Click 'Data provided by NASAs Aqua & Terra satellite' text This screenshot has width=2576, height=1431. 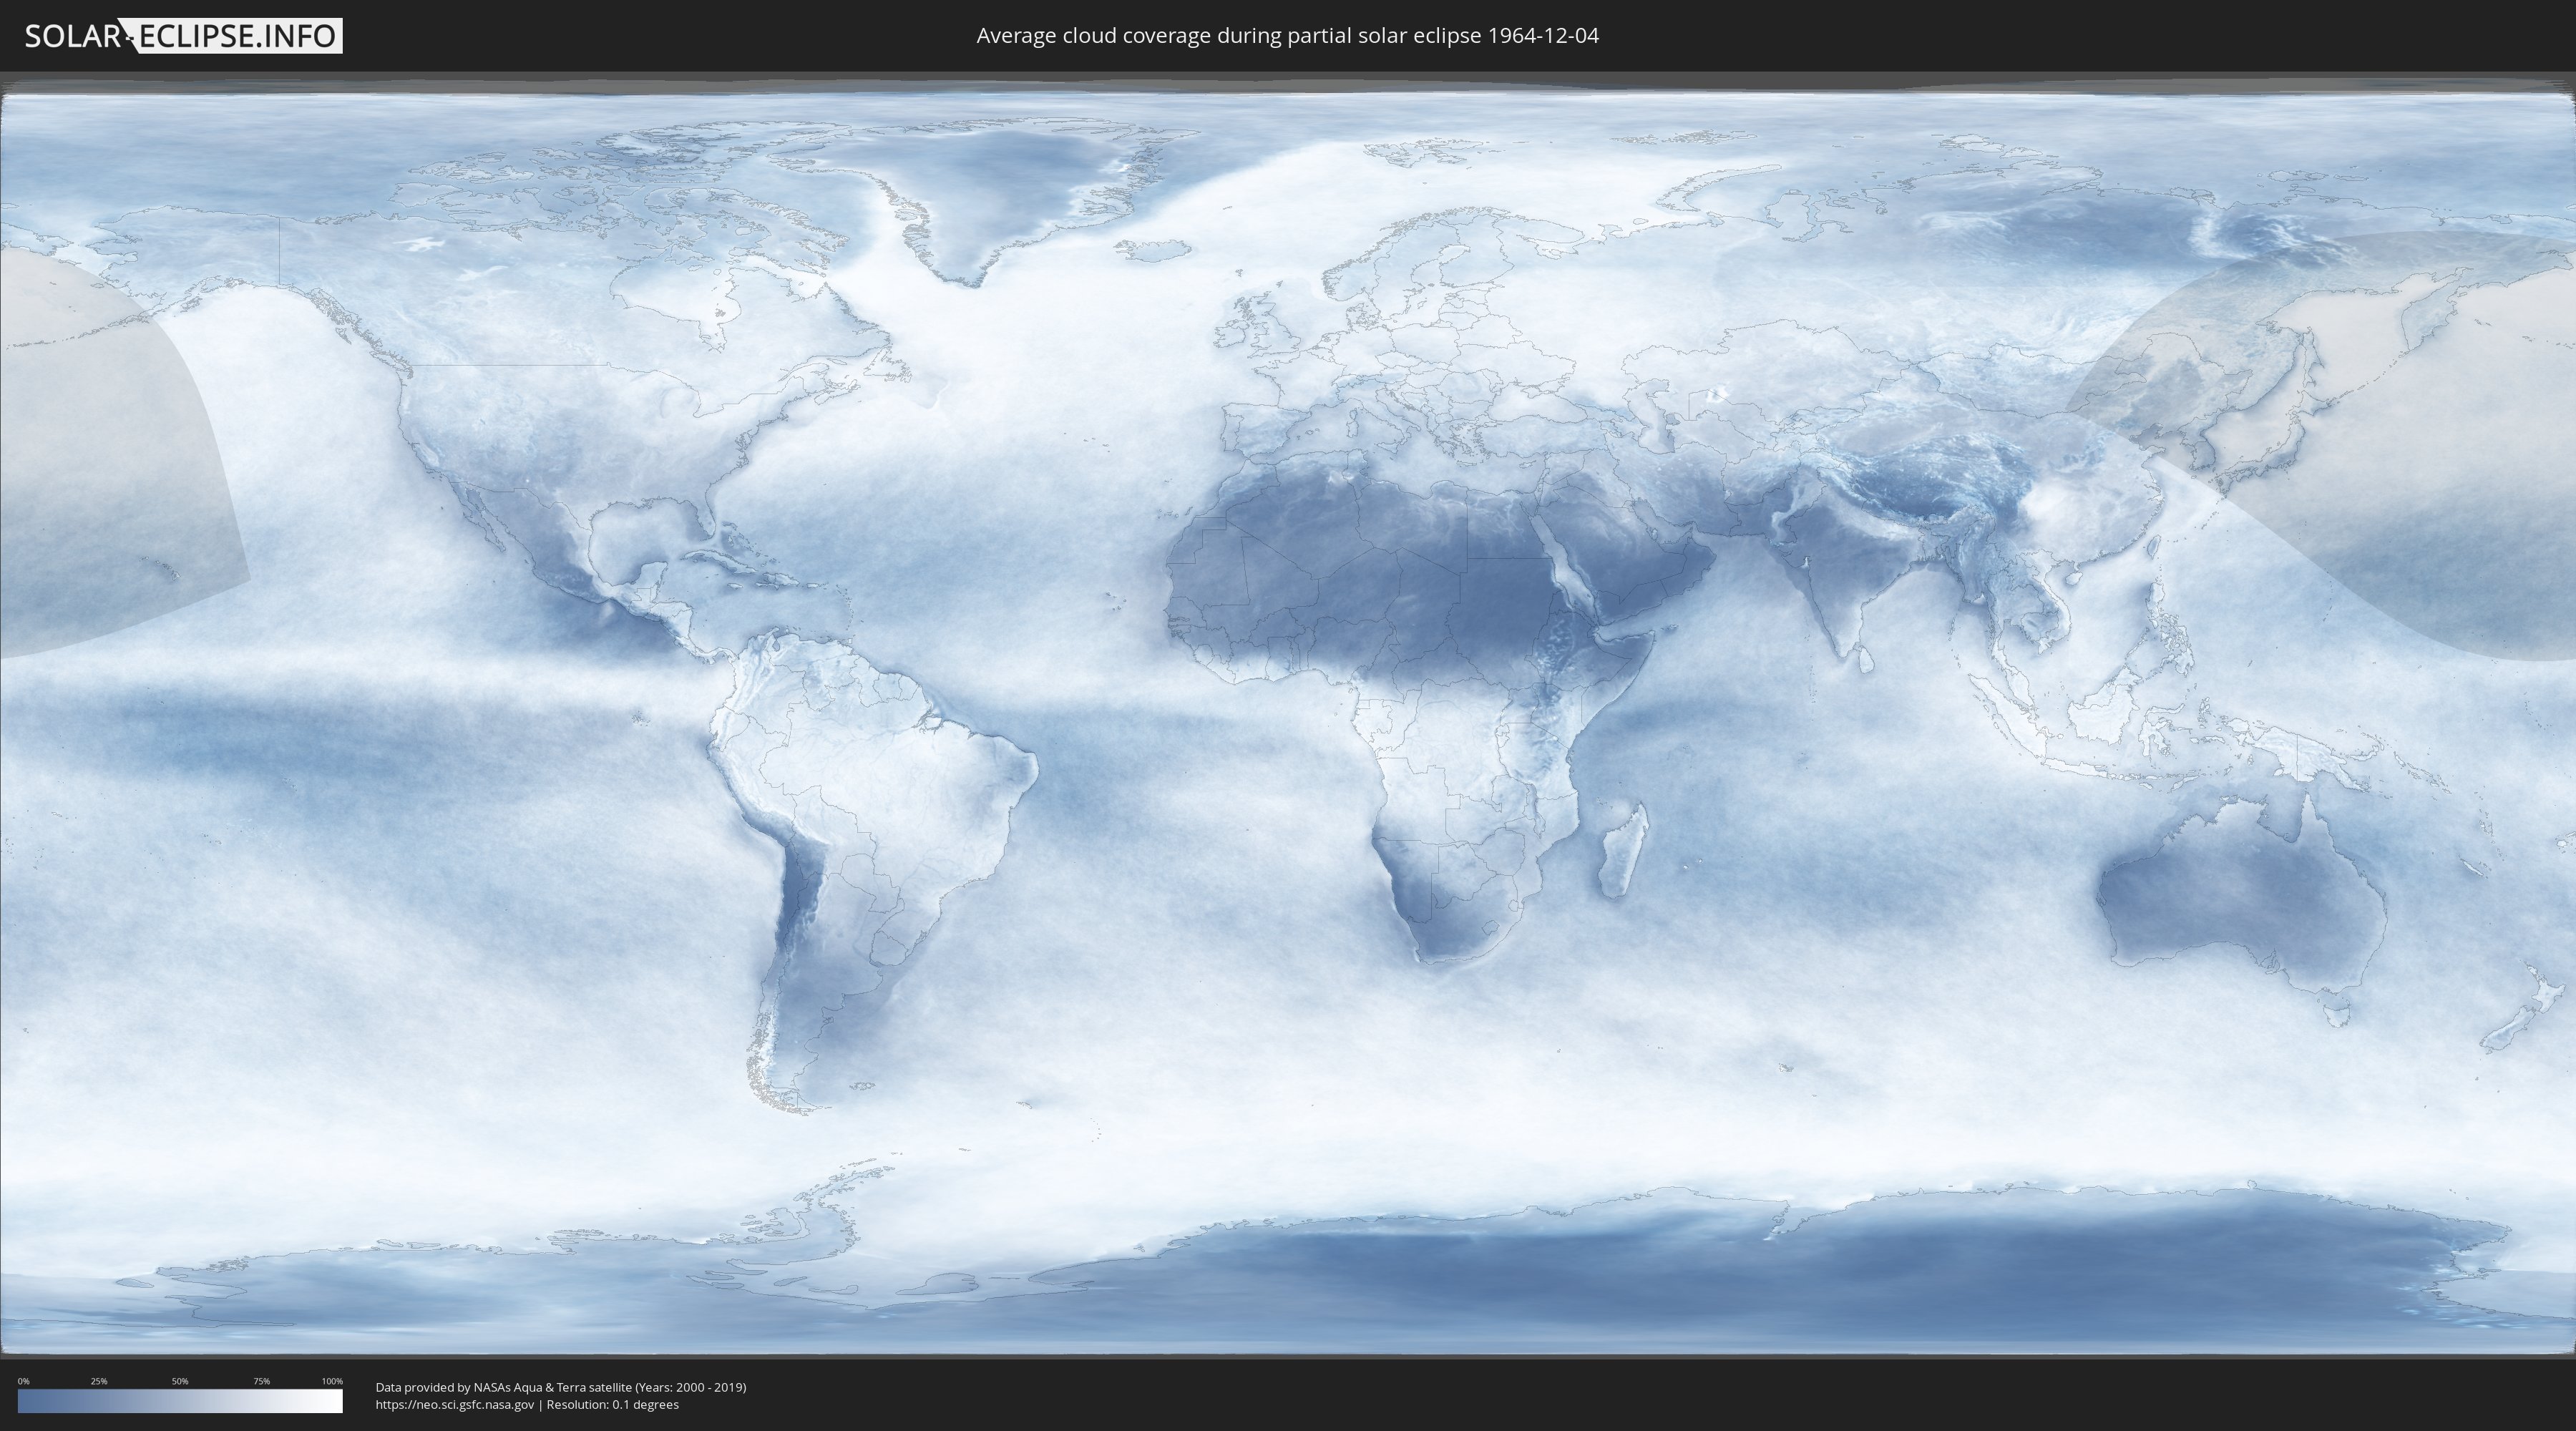coord(503,1387)
